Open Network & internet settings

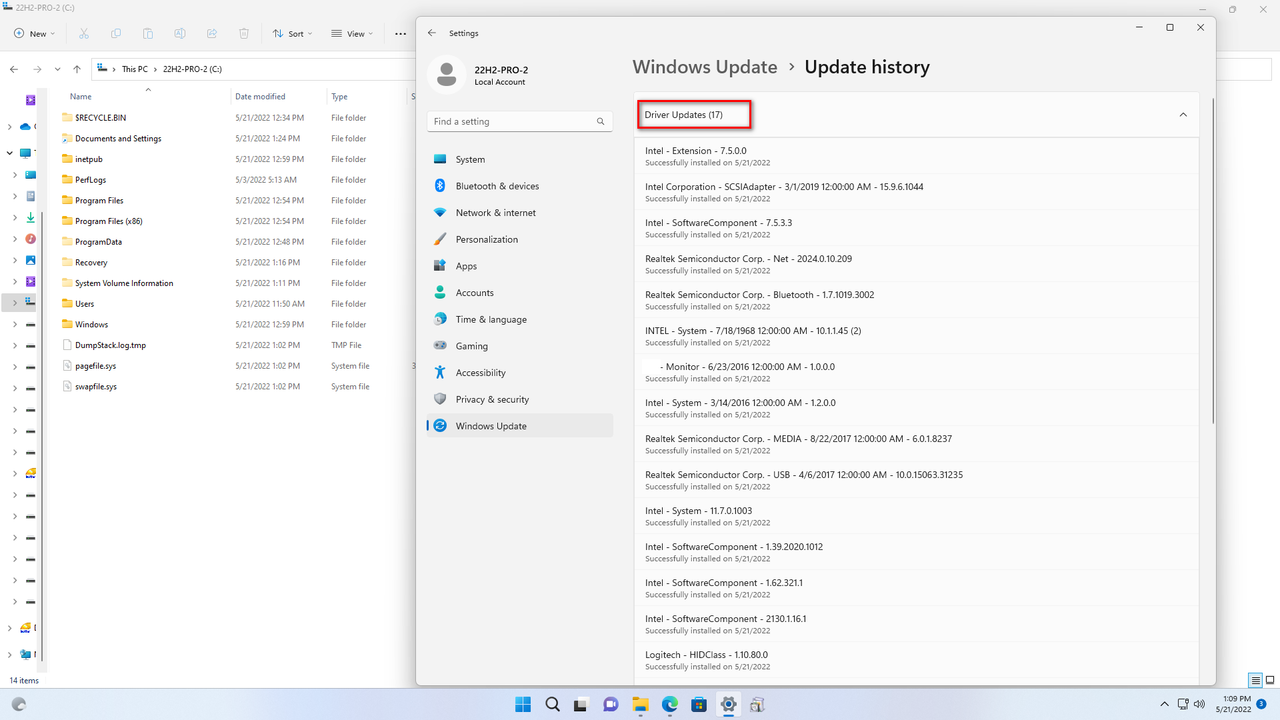pyautogui.click(x=519, y=213)
